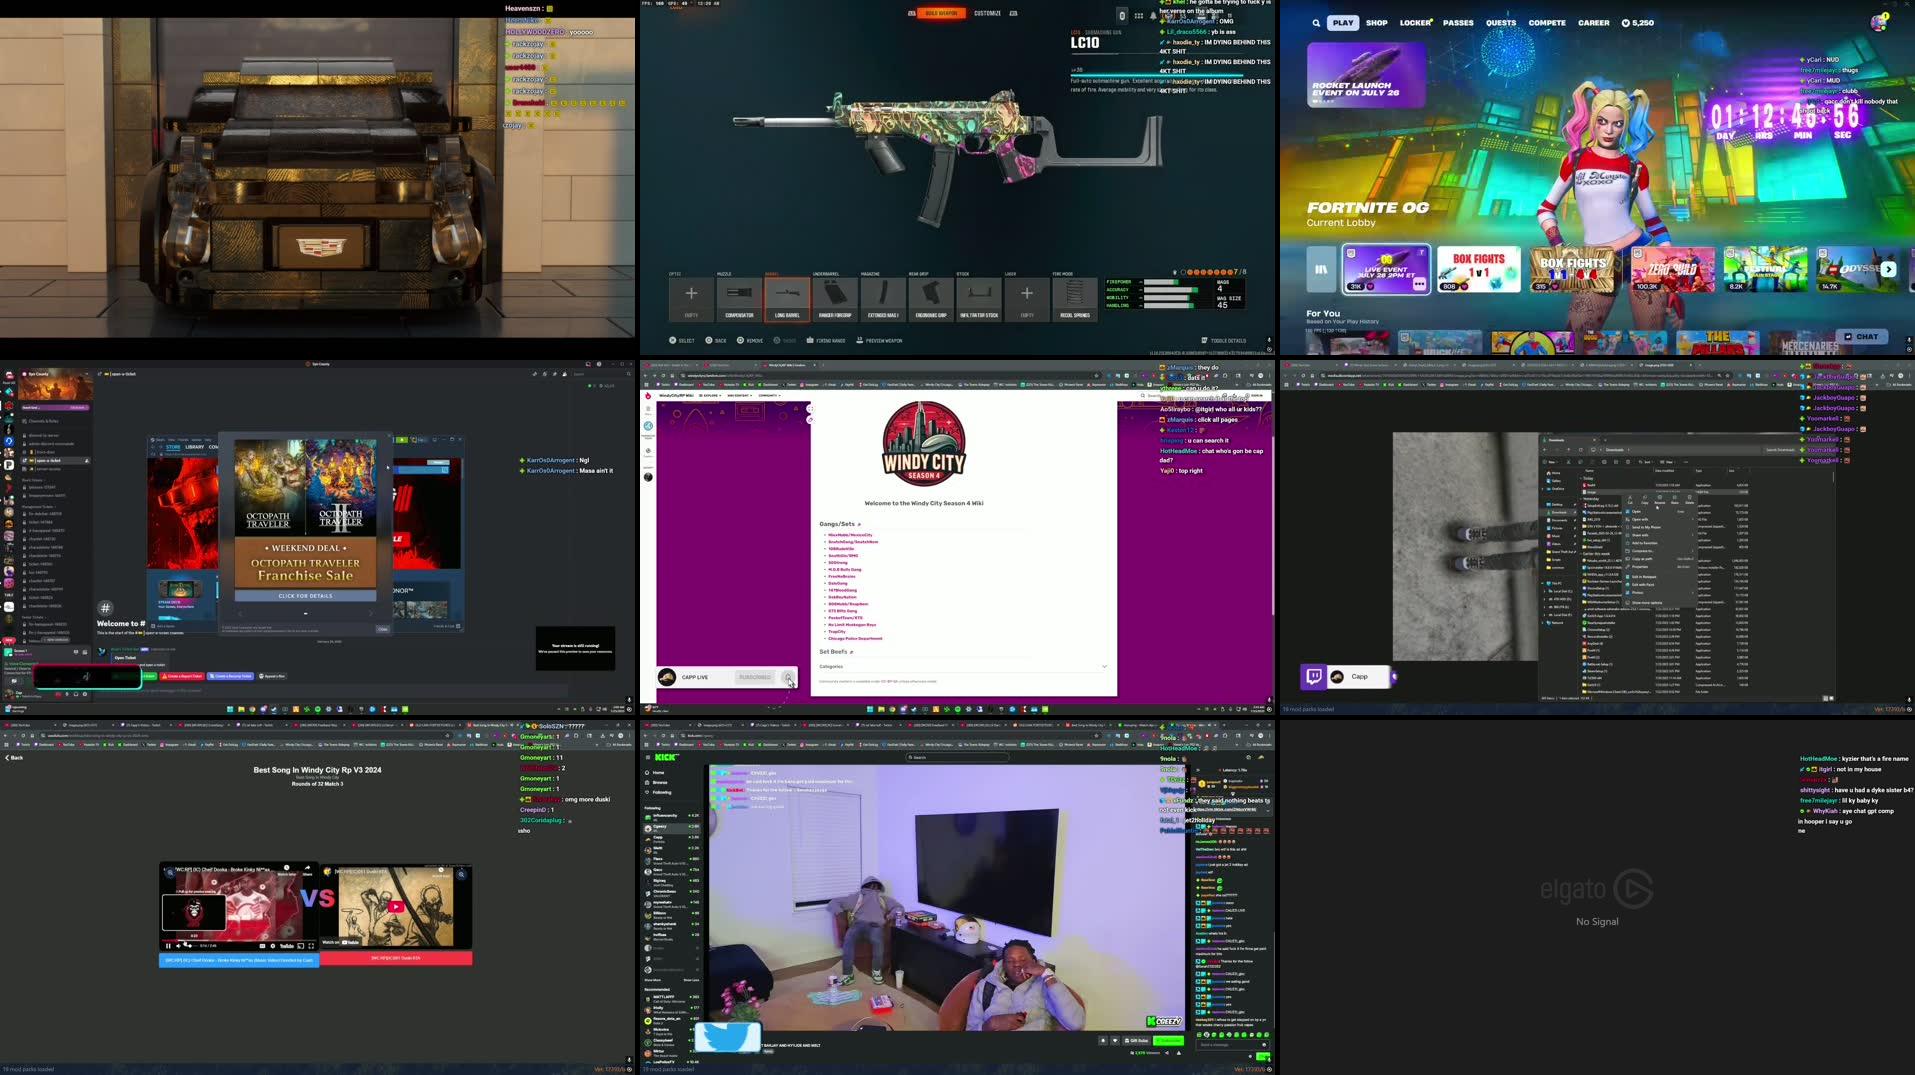
Task: Open the PASSES tab in Fortnite
Action: pyautogui.click(x=1458, y=22)
